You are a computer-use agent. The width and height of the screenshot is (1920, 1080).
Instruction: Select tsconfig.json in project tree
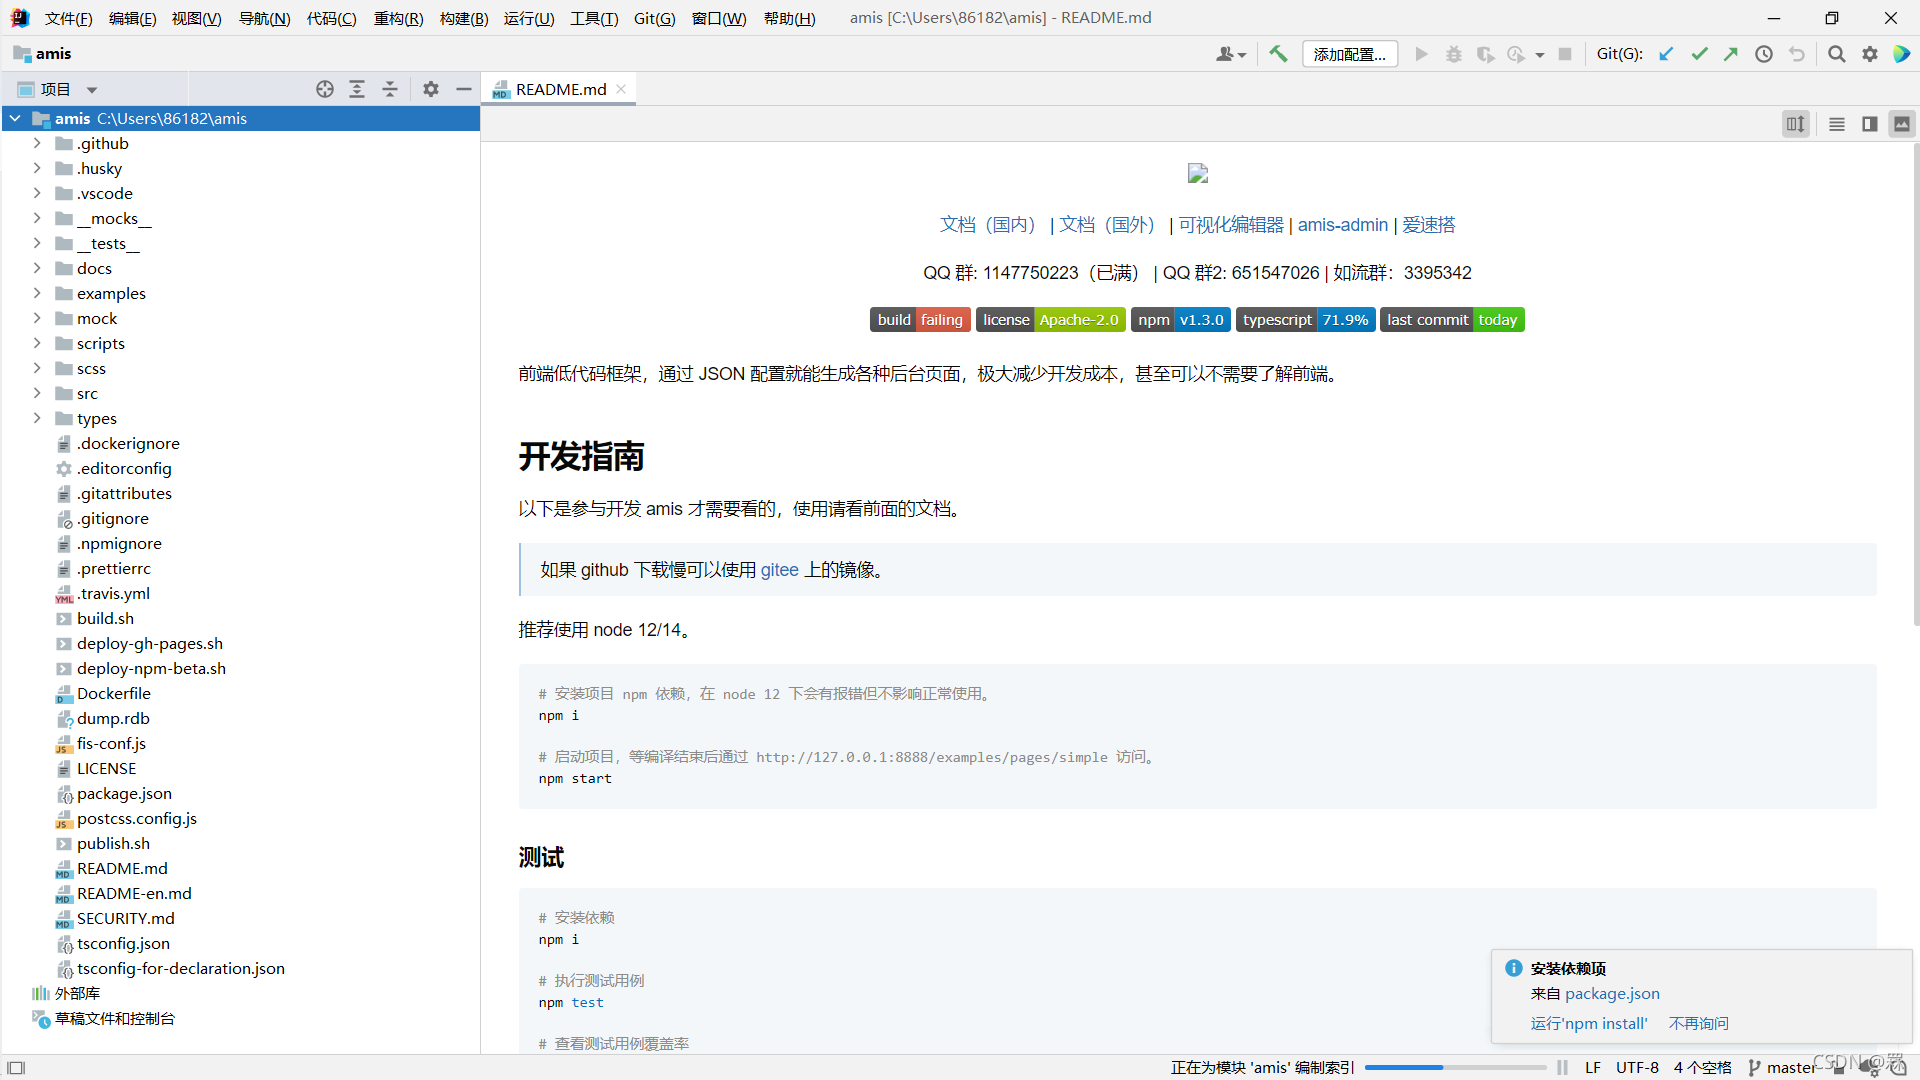coord(123,943)
